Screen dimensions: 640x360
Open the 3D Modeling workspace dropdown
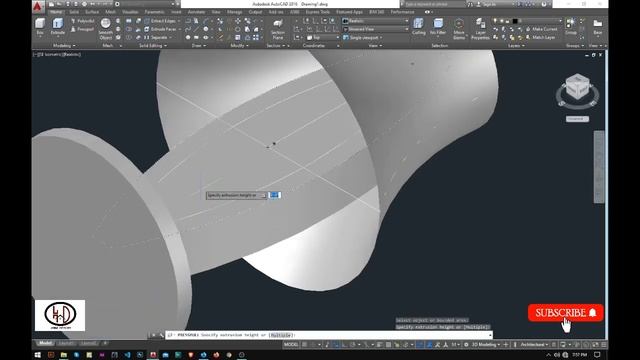486,345
